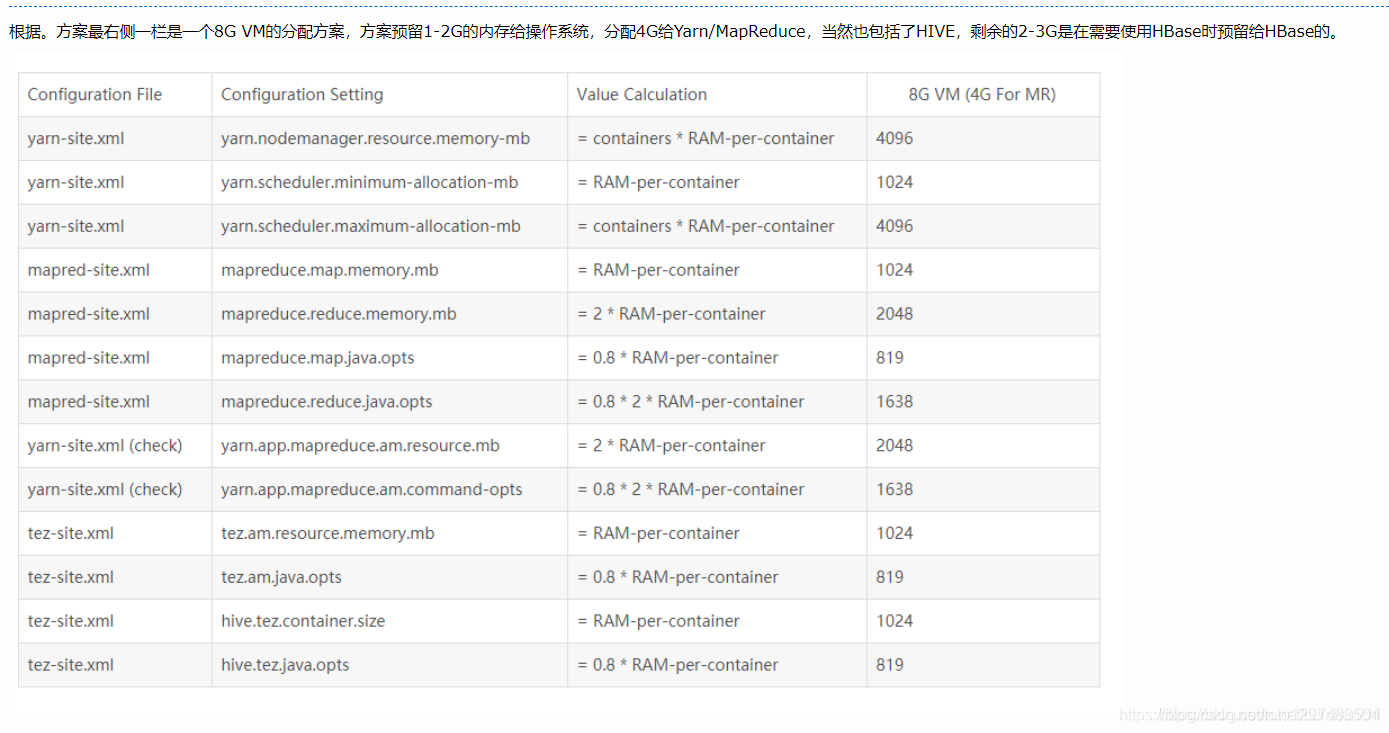
Task: Click tez-site.xml in the tez.am.java.opts row
Action: (x=71, y=577)
